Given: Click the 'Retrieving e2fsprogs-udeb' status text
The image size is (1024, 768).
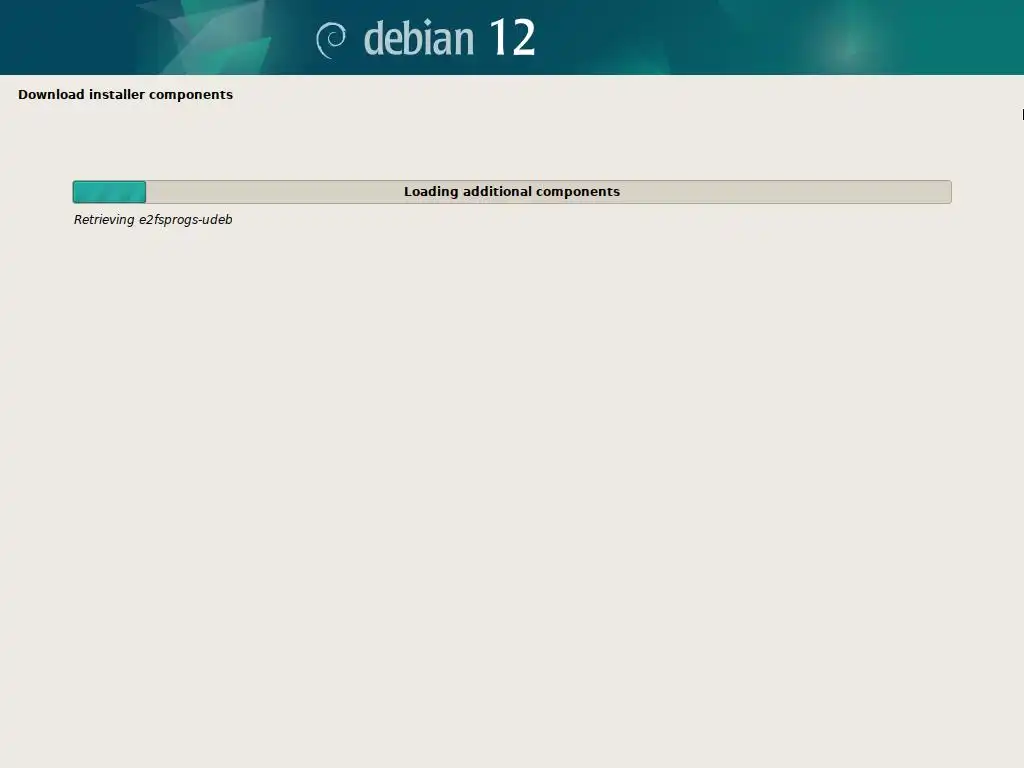Looking at the screenshot, I should pos(153,219).
